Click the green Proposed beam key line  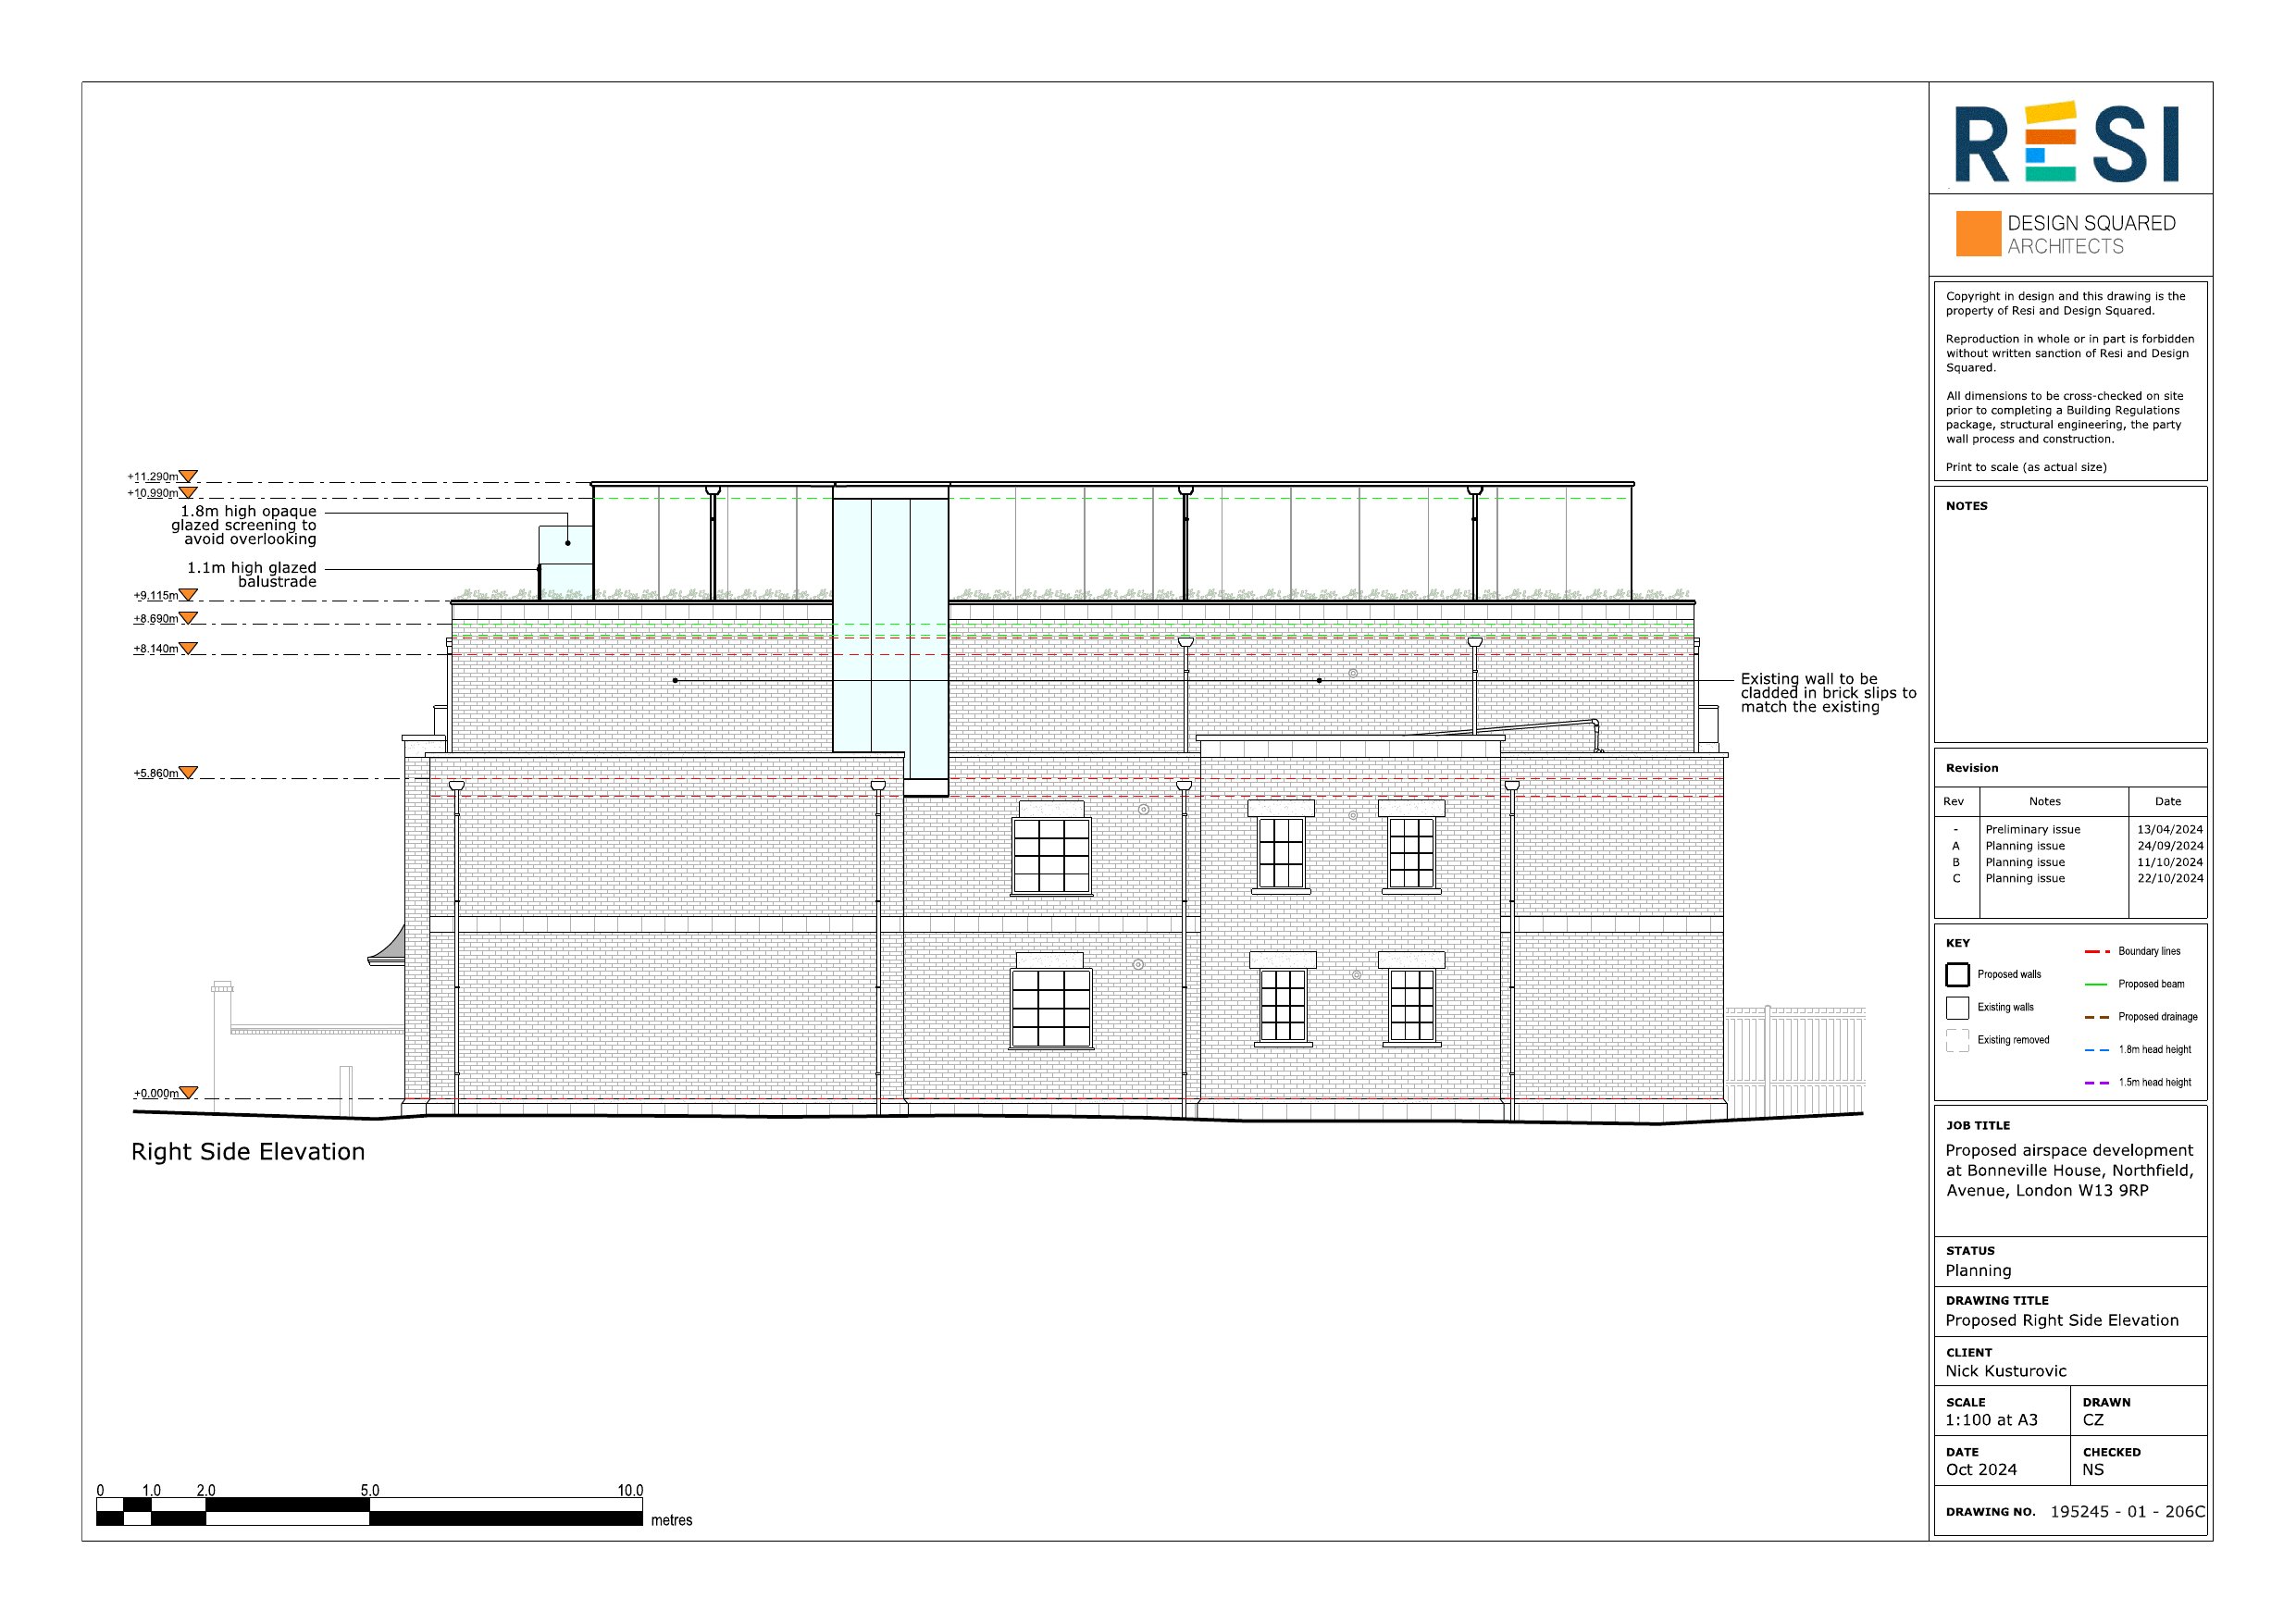2096,985
